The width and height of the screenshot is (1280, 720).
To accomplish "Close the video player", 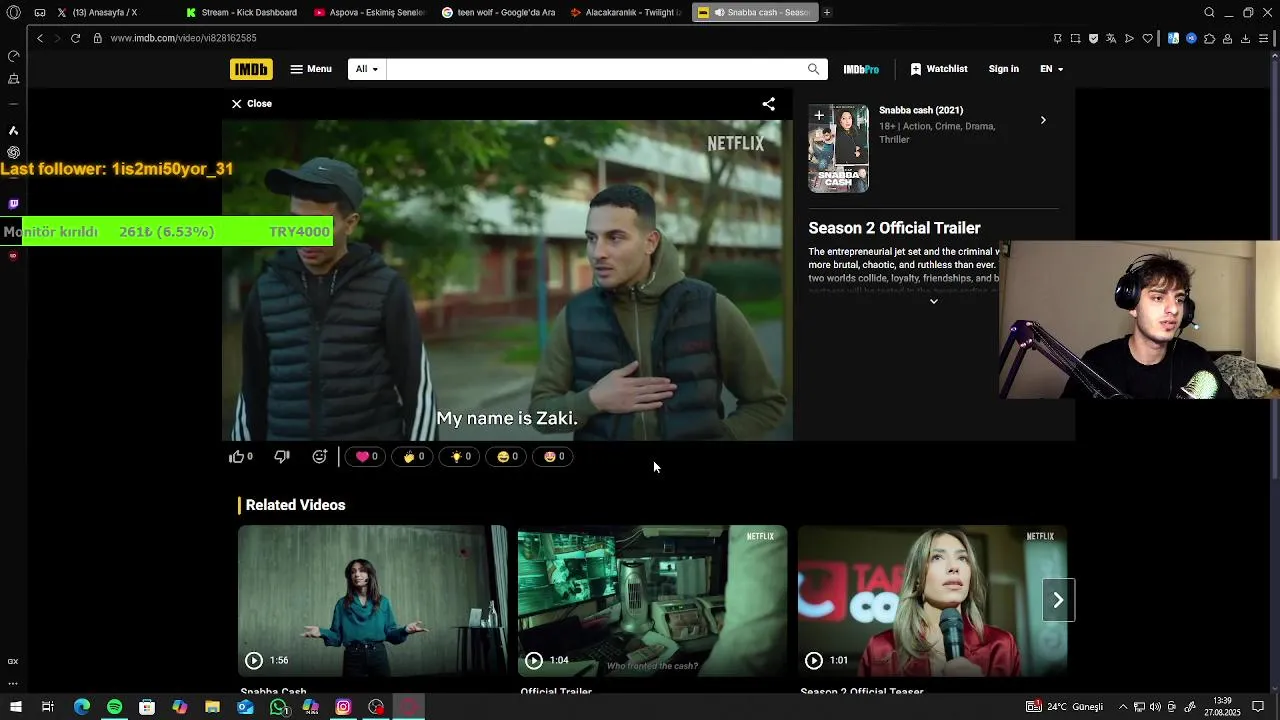I will coord(251,104).
